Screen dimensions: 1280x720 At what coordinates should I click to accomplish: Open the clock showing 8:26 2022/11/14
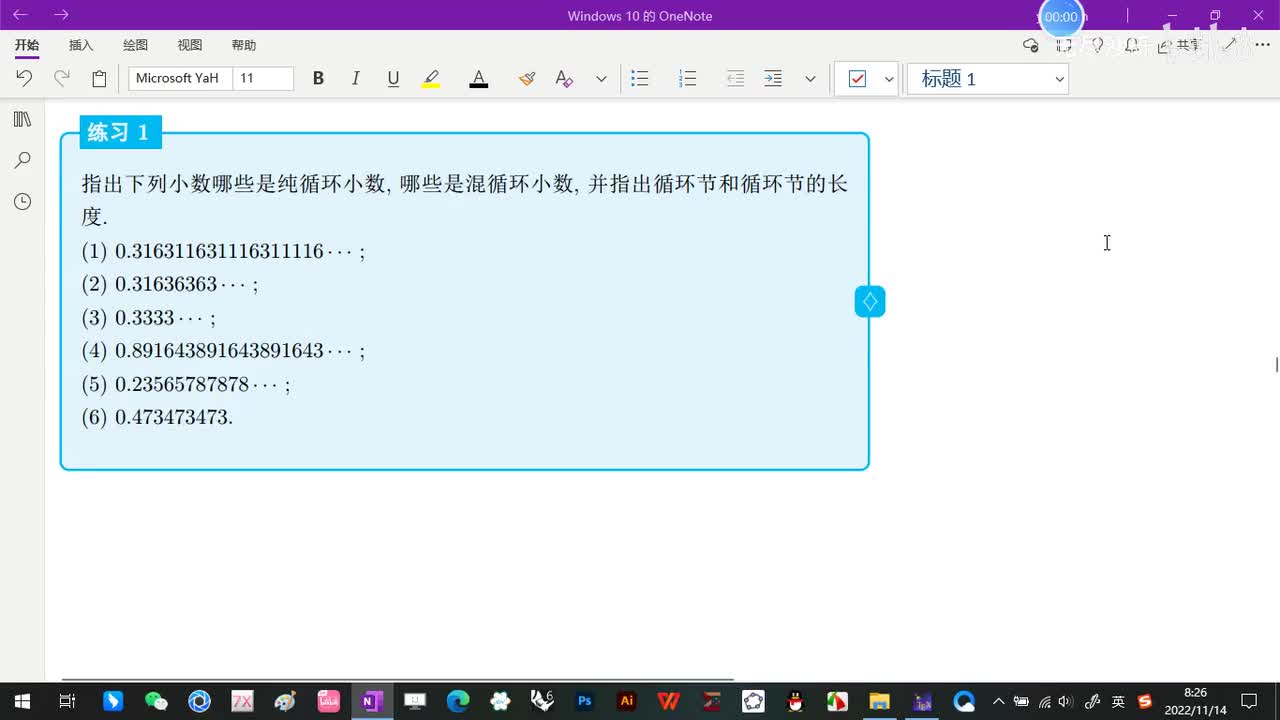click(x=1195, y=701)
